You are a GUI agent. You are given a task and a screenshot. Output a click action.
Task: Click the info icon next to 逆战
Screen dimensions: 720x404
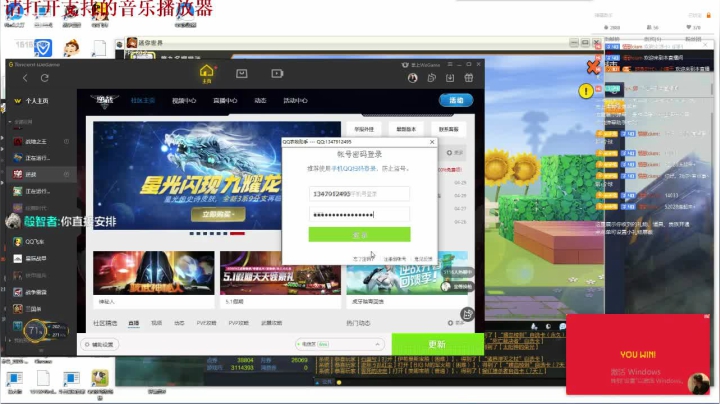(67, 174)
